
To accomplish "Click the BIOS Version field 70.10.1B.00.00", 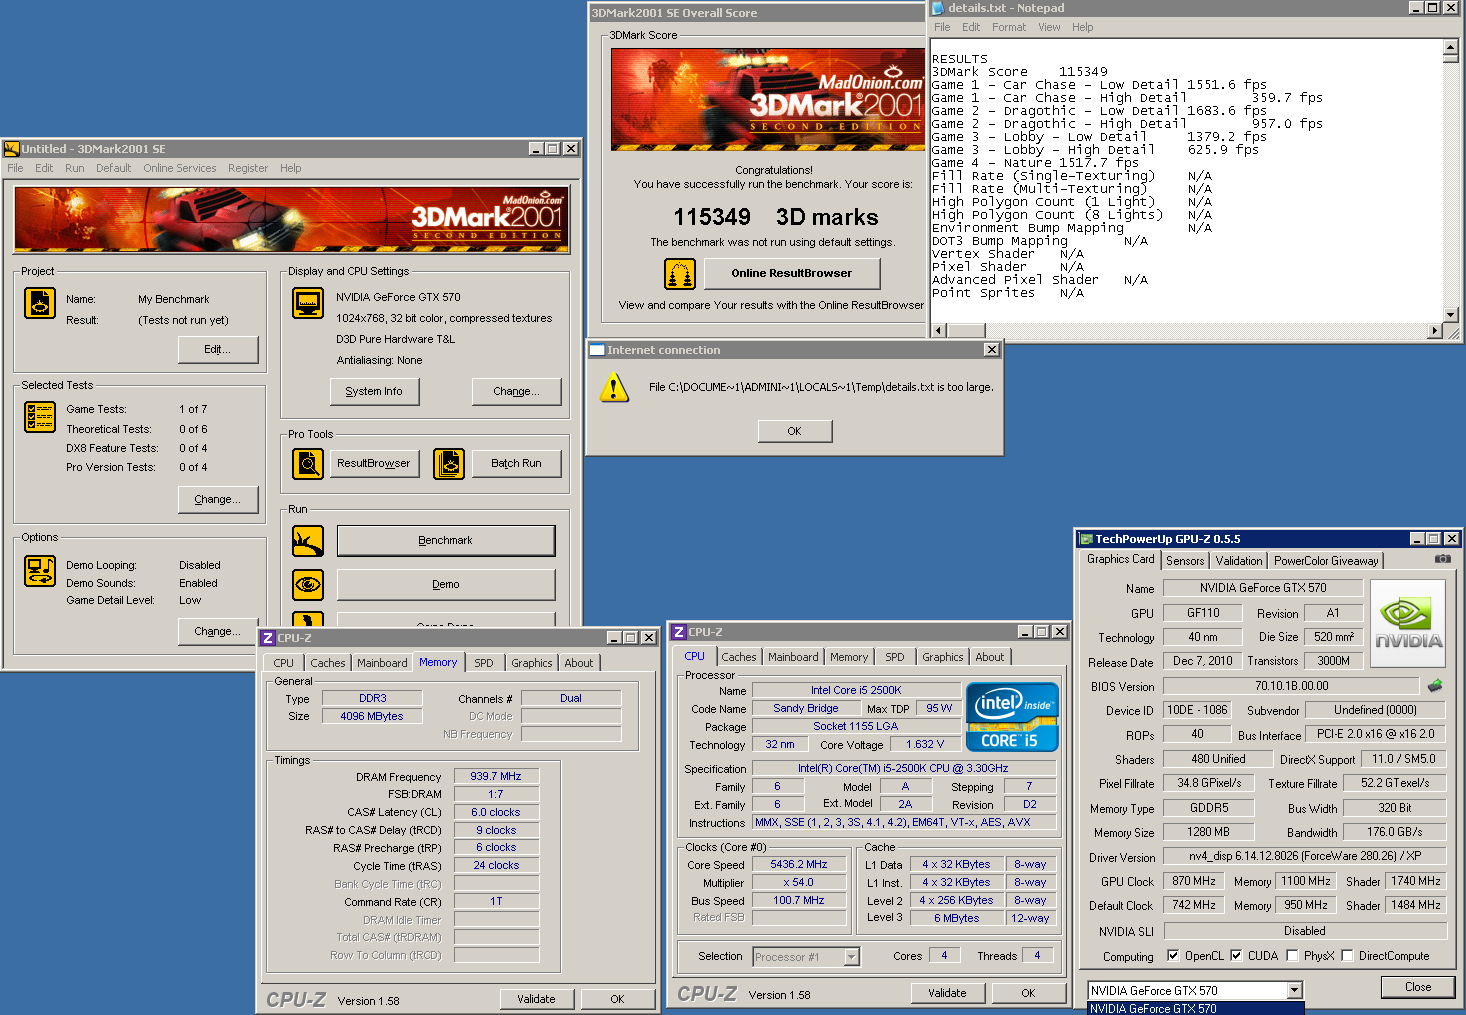I will click(x=1291, y=686).
